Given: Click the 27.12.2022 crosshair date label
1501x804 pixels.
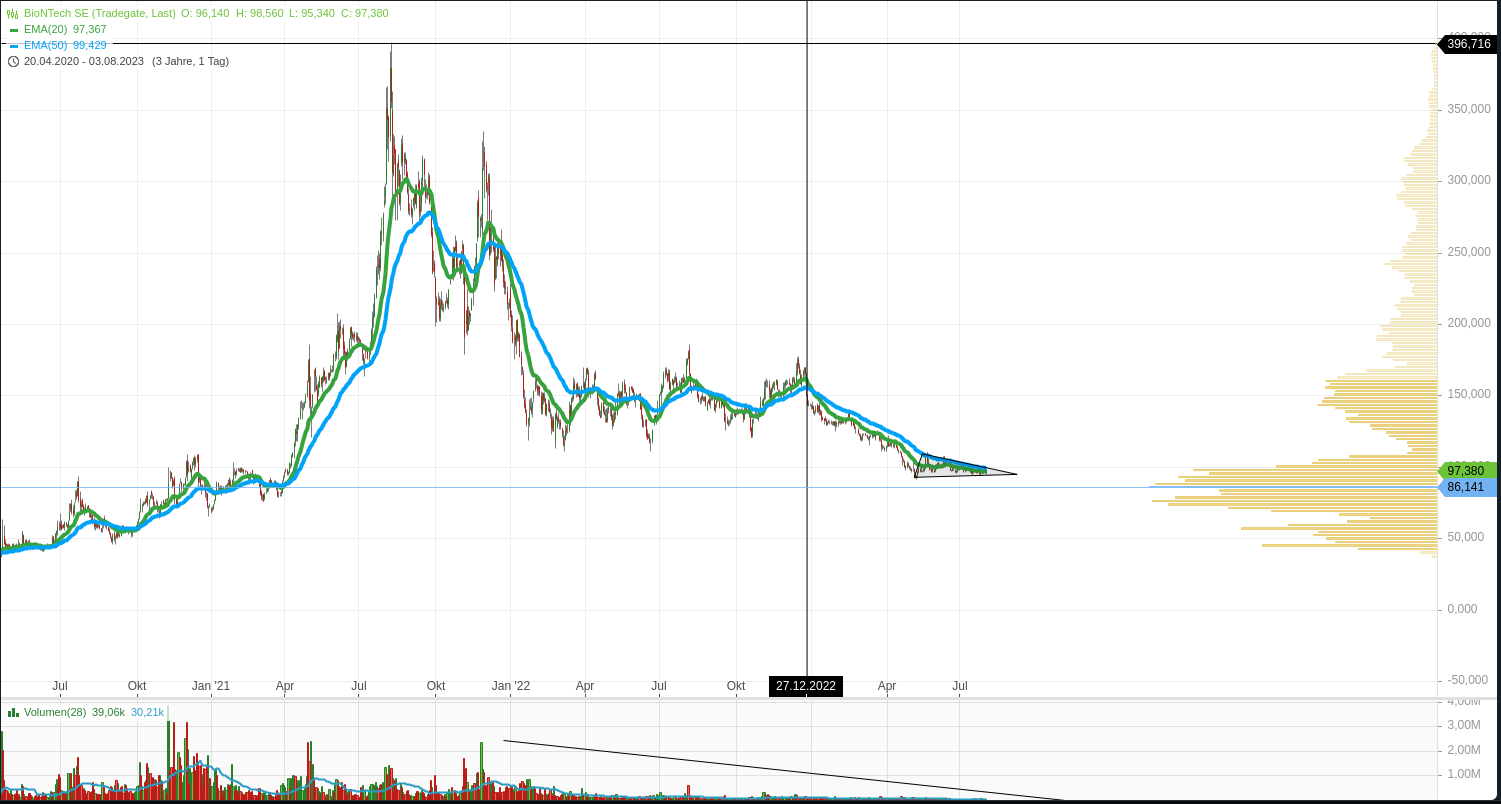Looking at the screenshot, I should [806, 686].
